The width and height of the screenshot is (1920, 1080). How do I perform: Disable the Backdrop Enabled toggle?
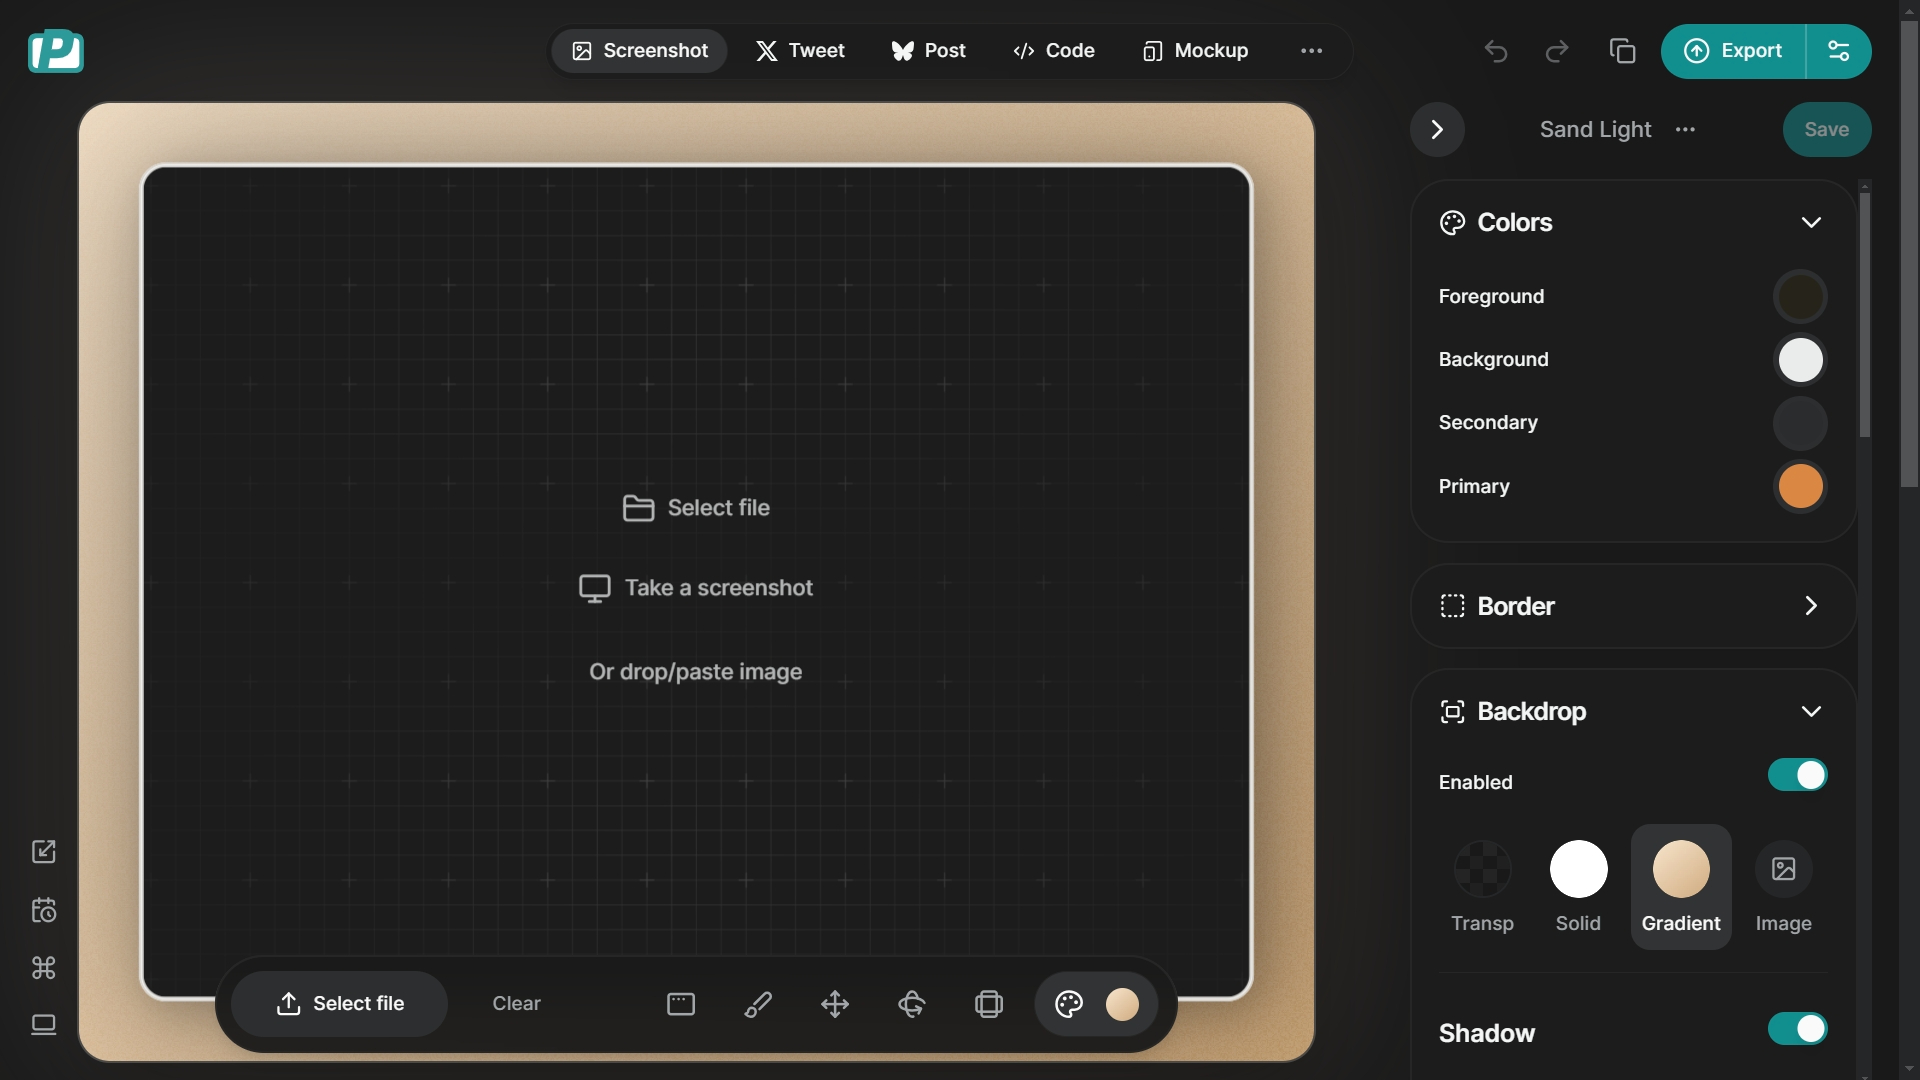coord(1797,775)
